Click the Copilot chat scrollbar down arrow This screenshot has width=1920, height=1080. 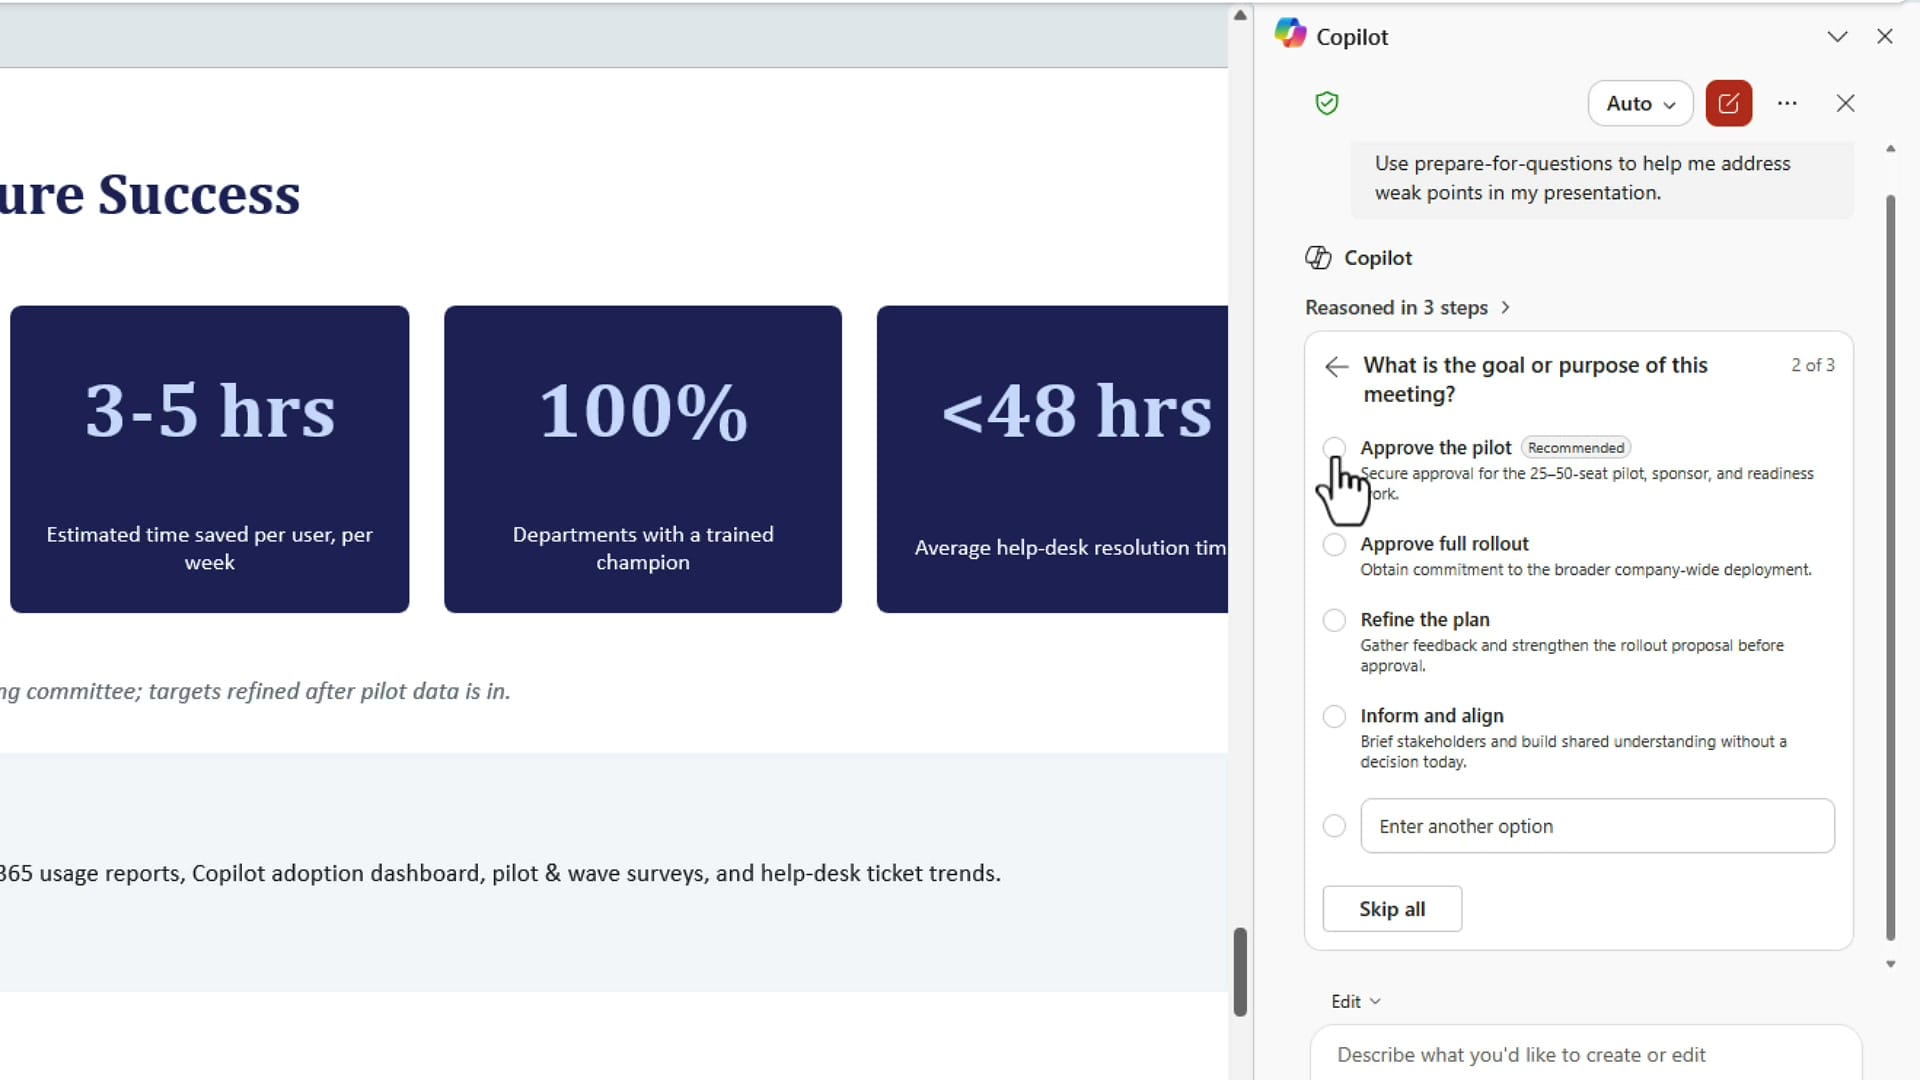1890,965
